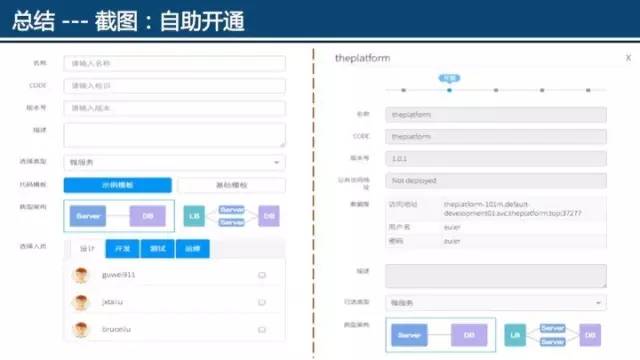This screenshot has width=640, height=360.
Task: Focus the CODE input in left form
Action: [x=175, y=86]
